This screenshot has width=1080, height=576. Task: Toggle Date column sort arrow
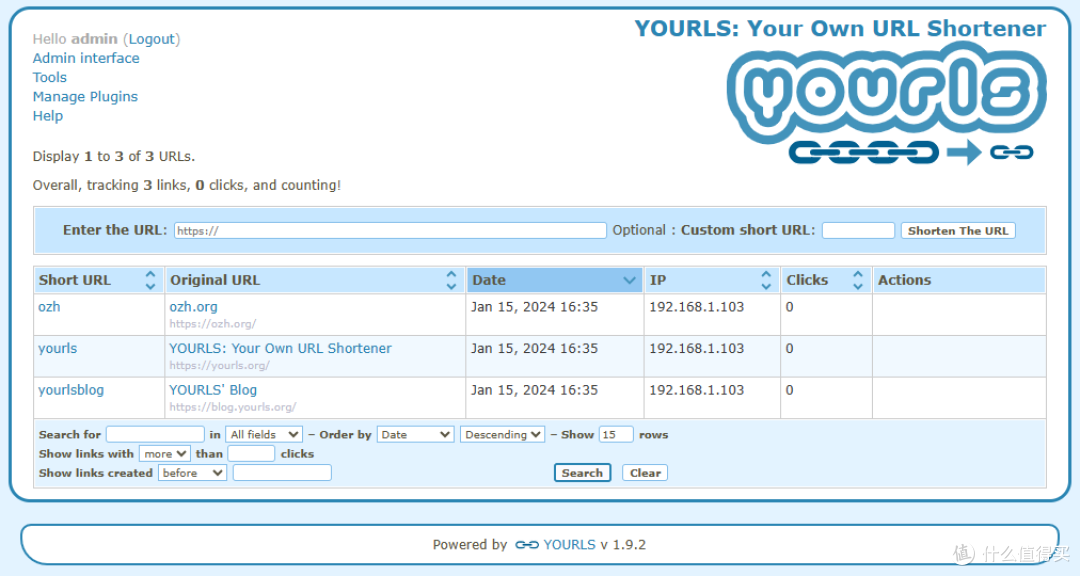[630, 281]
